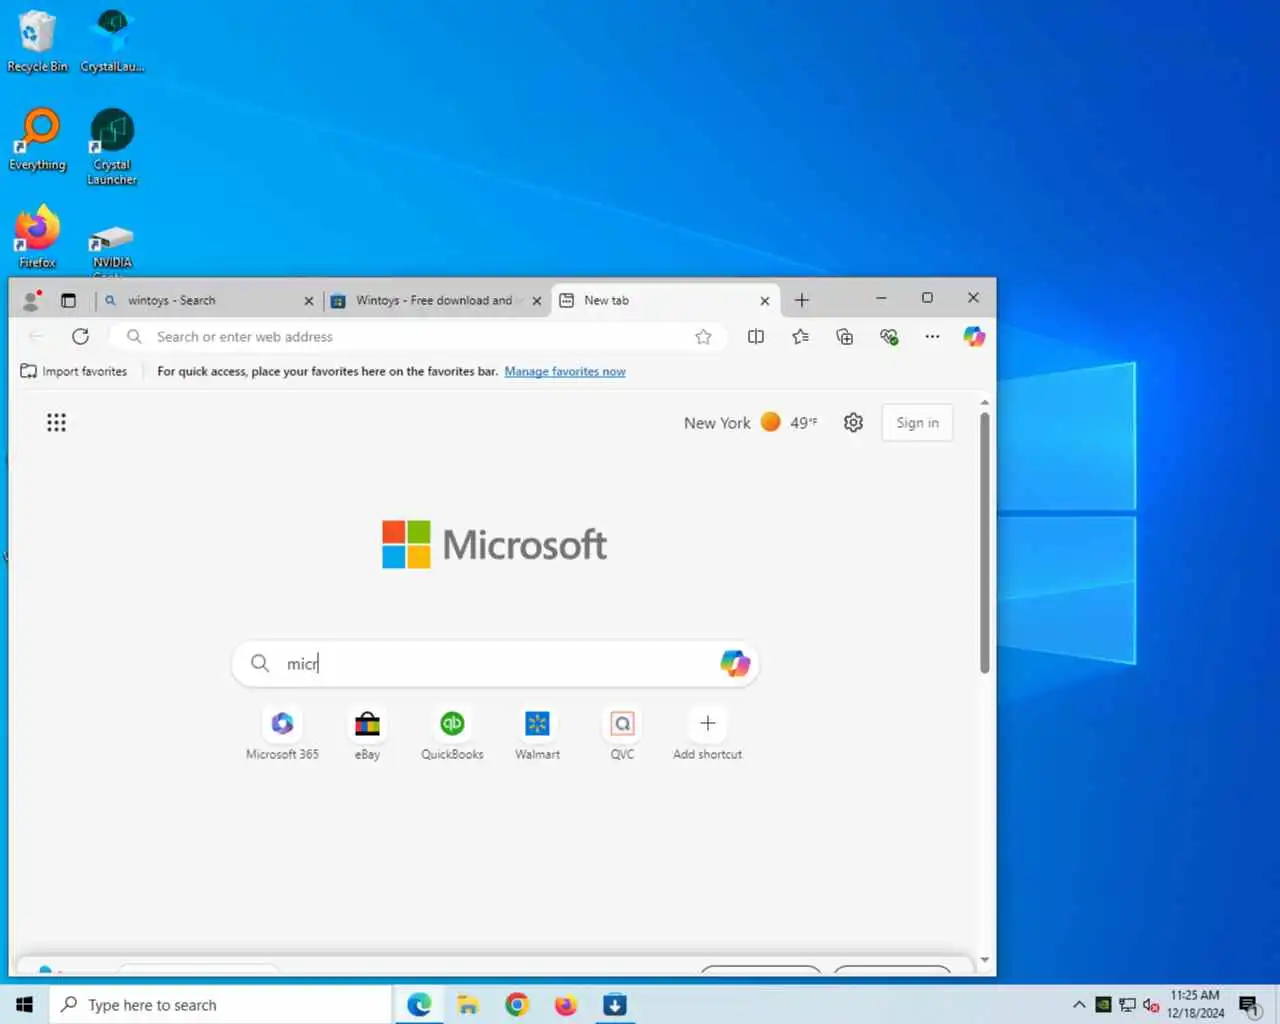This screenshot has height=1024, width=1280.
Task: Close the New tab tab
Action: click(x=765, y=301)
